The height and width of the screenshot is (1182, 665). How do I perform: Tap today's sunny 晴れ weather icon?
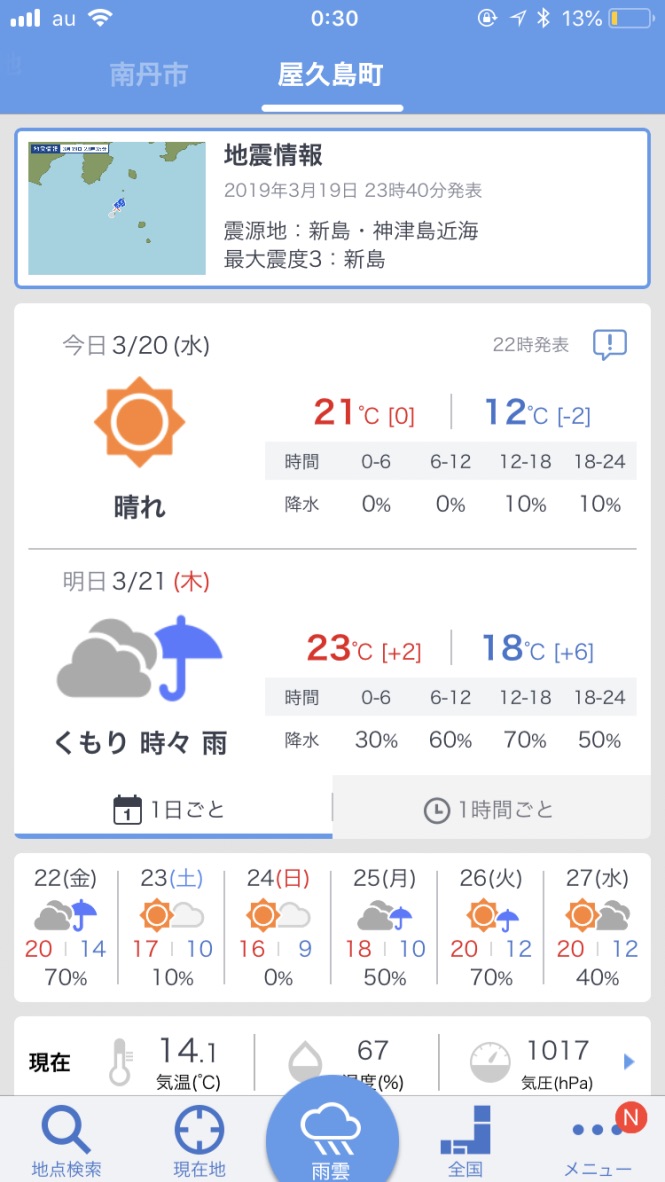click(x=139, y=421)
